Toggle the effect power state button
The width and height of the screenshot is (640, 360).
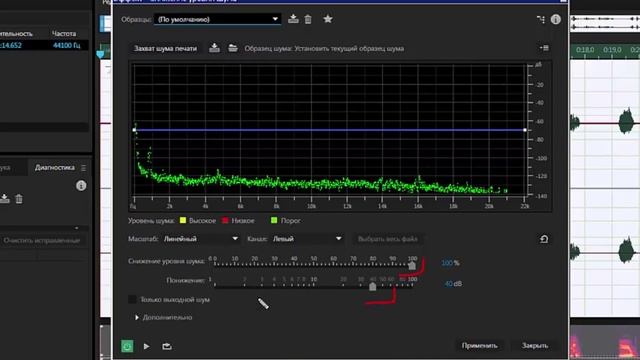click(127, 346)
